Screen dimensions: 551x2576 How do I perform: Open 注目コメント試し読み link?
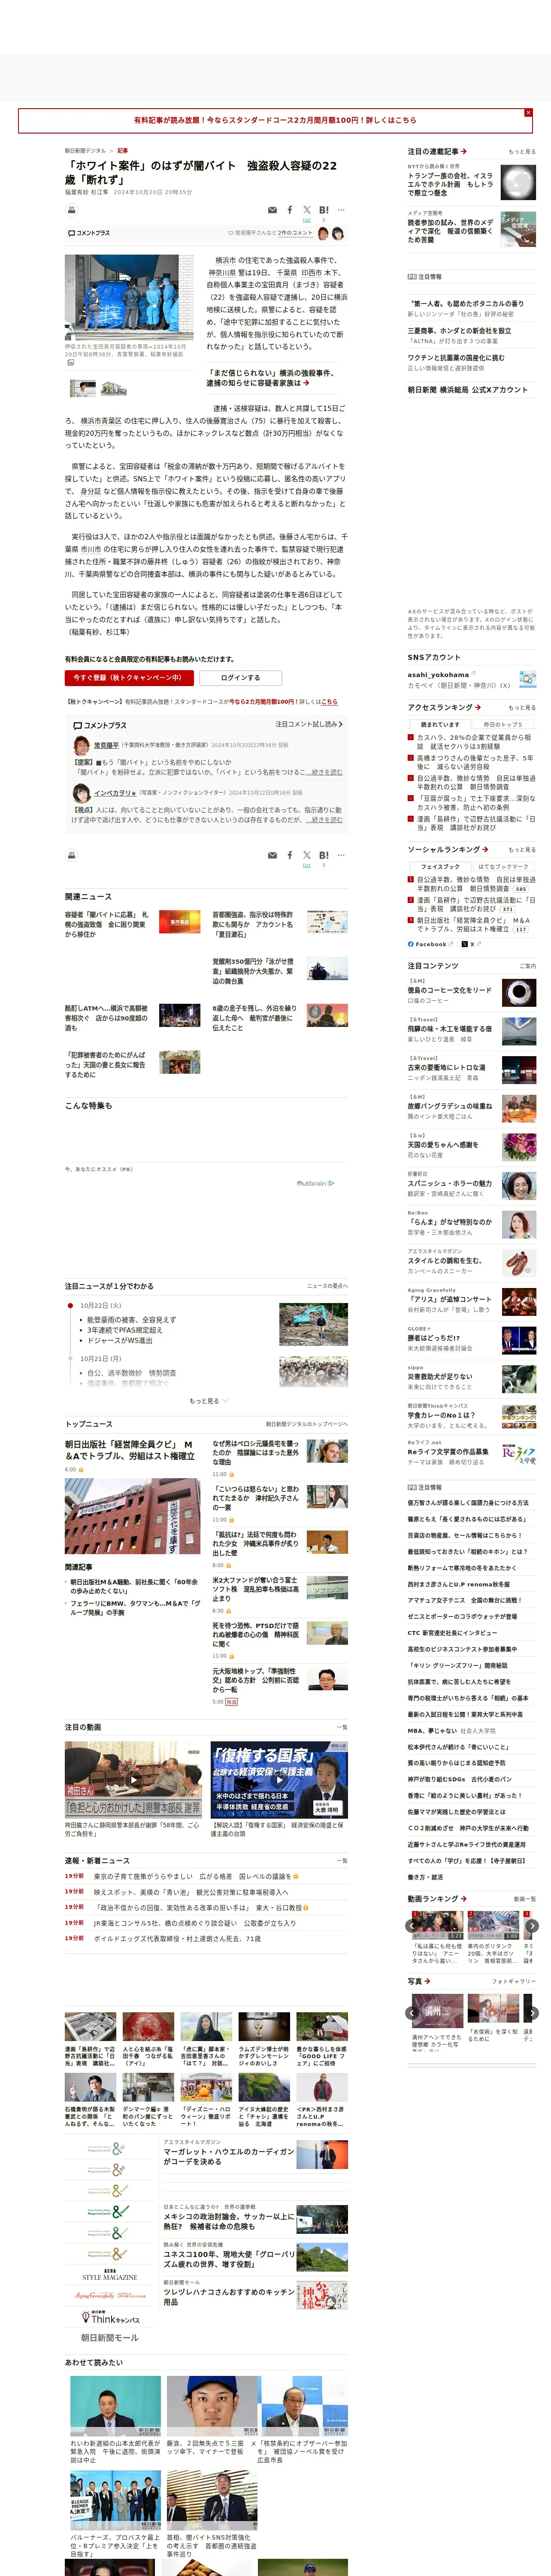pyautogui.click(x=309, y=724)
